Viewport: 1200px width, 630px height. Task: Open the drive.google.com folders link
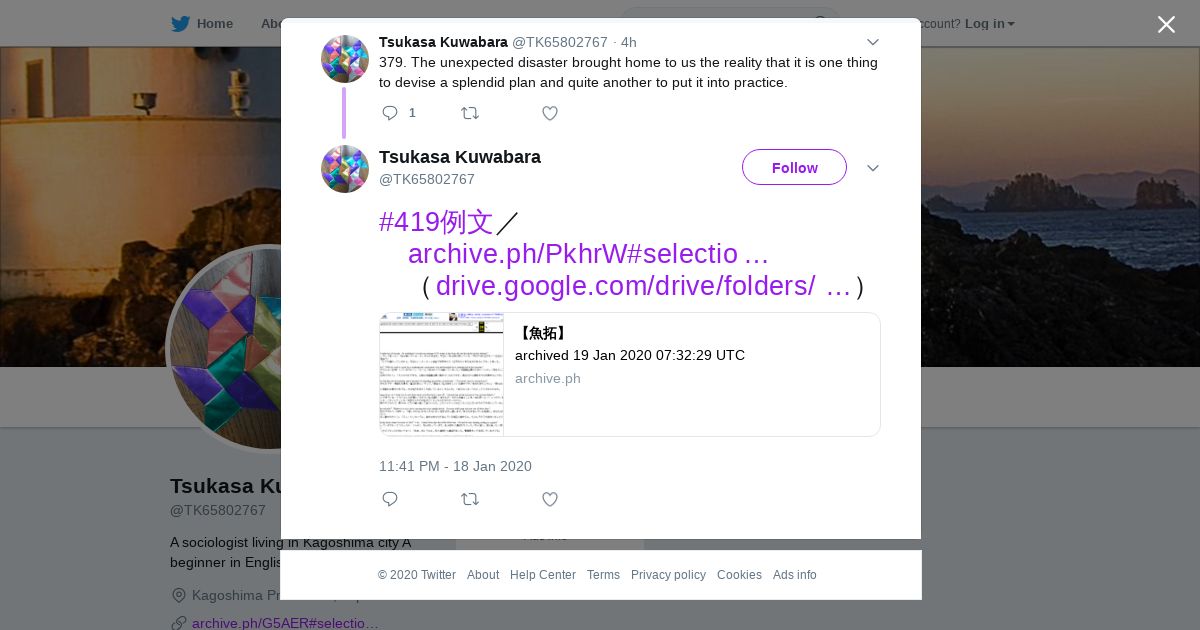point(643,286)
